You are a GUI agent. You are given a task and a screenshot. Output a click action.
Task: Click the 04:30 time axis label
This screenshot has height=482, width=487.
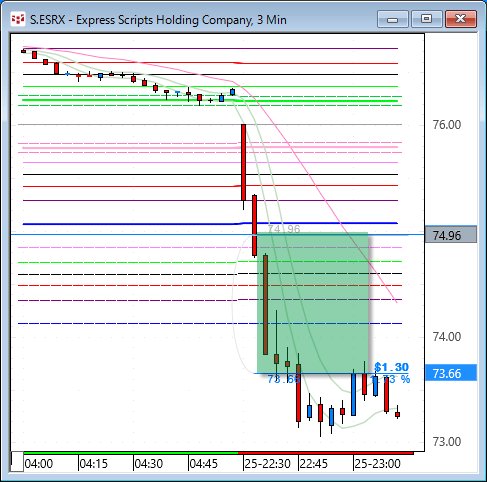click(x=149, y=464)
